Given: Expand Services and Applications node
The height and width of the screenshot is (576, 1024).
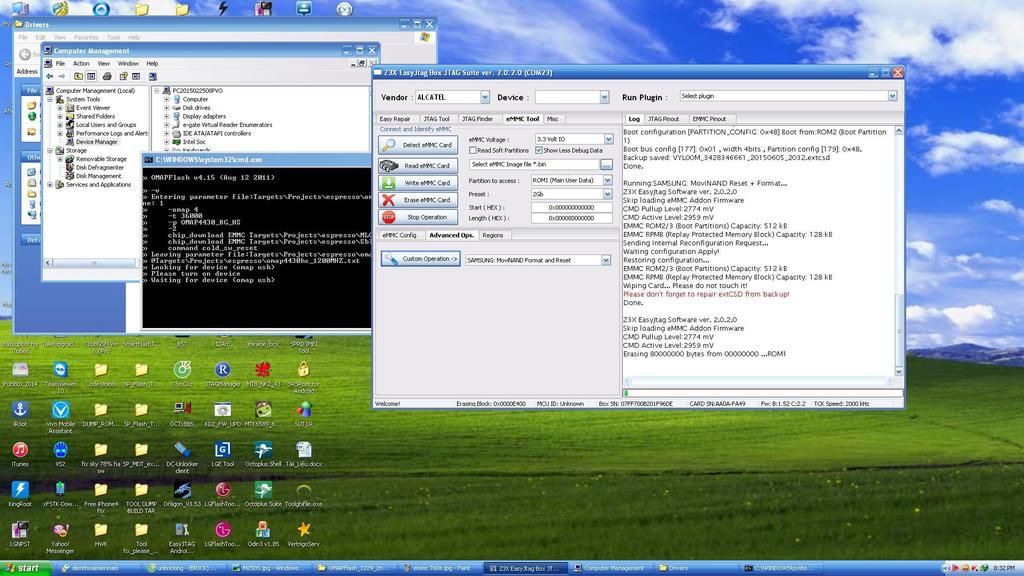Looking at the screenshot, I should tap(50, 185).
